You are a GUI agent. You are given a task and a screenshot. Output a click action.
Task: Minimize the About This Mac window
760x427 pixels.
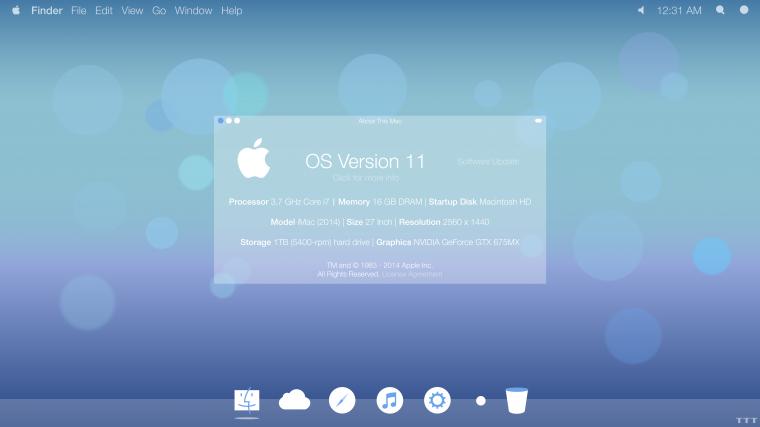(229, 121)
